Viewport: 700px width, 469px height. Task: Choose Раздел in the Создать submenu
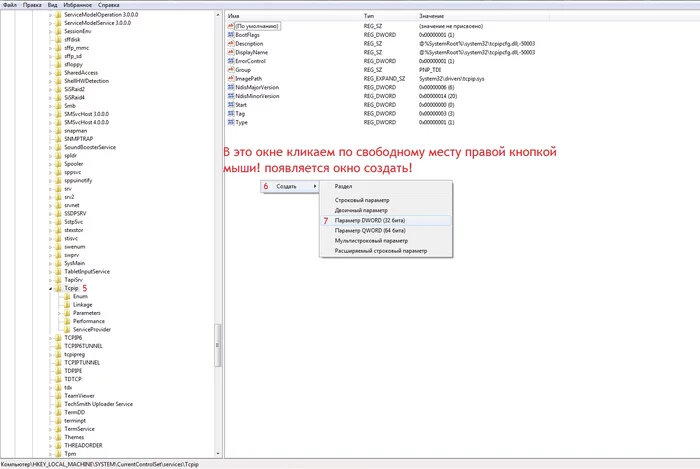click(x=386, y=187)
